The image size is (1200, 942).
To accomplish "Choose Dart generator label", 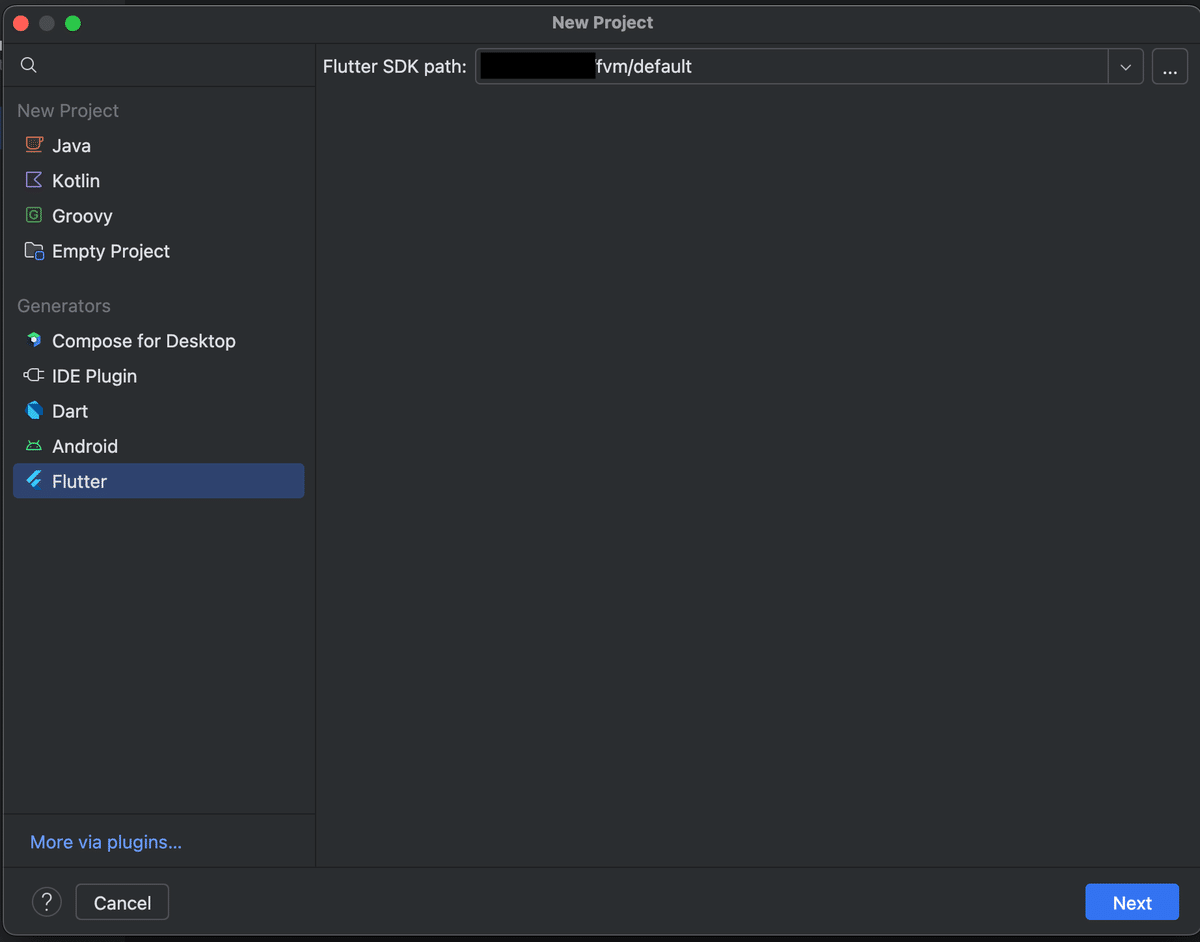I will pos(70,411).
